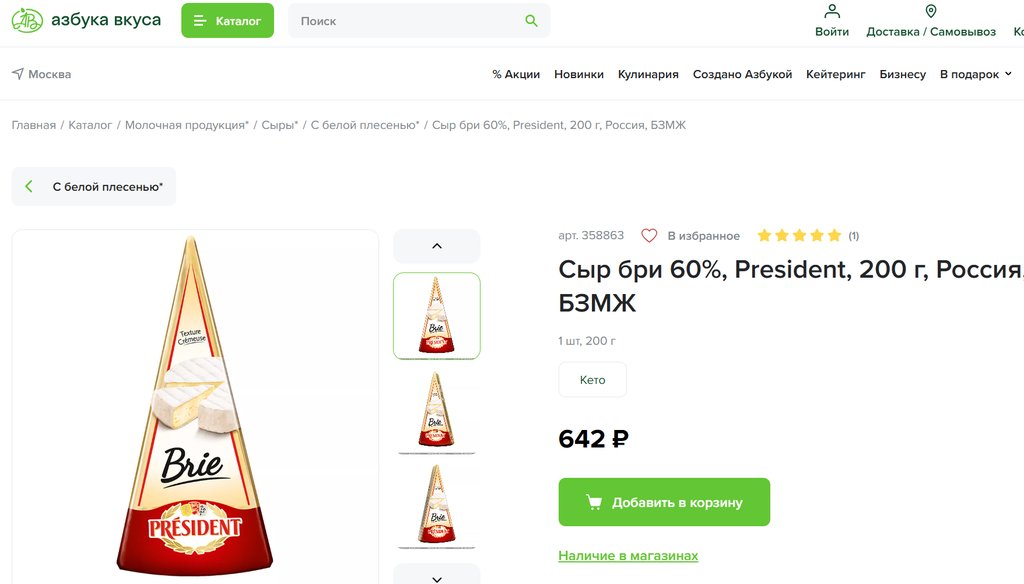Go back via С белой плесенью arrow
Screen dimensions: 1024x584
point(29,187)
